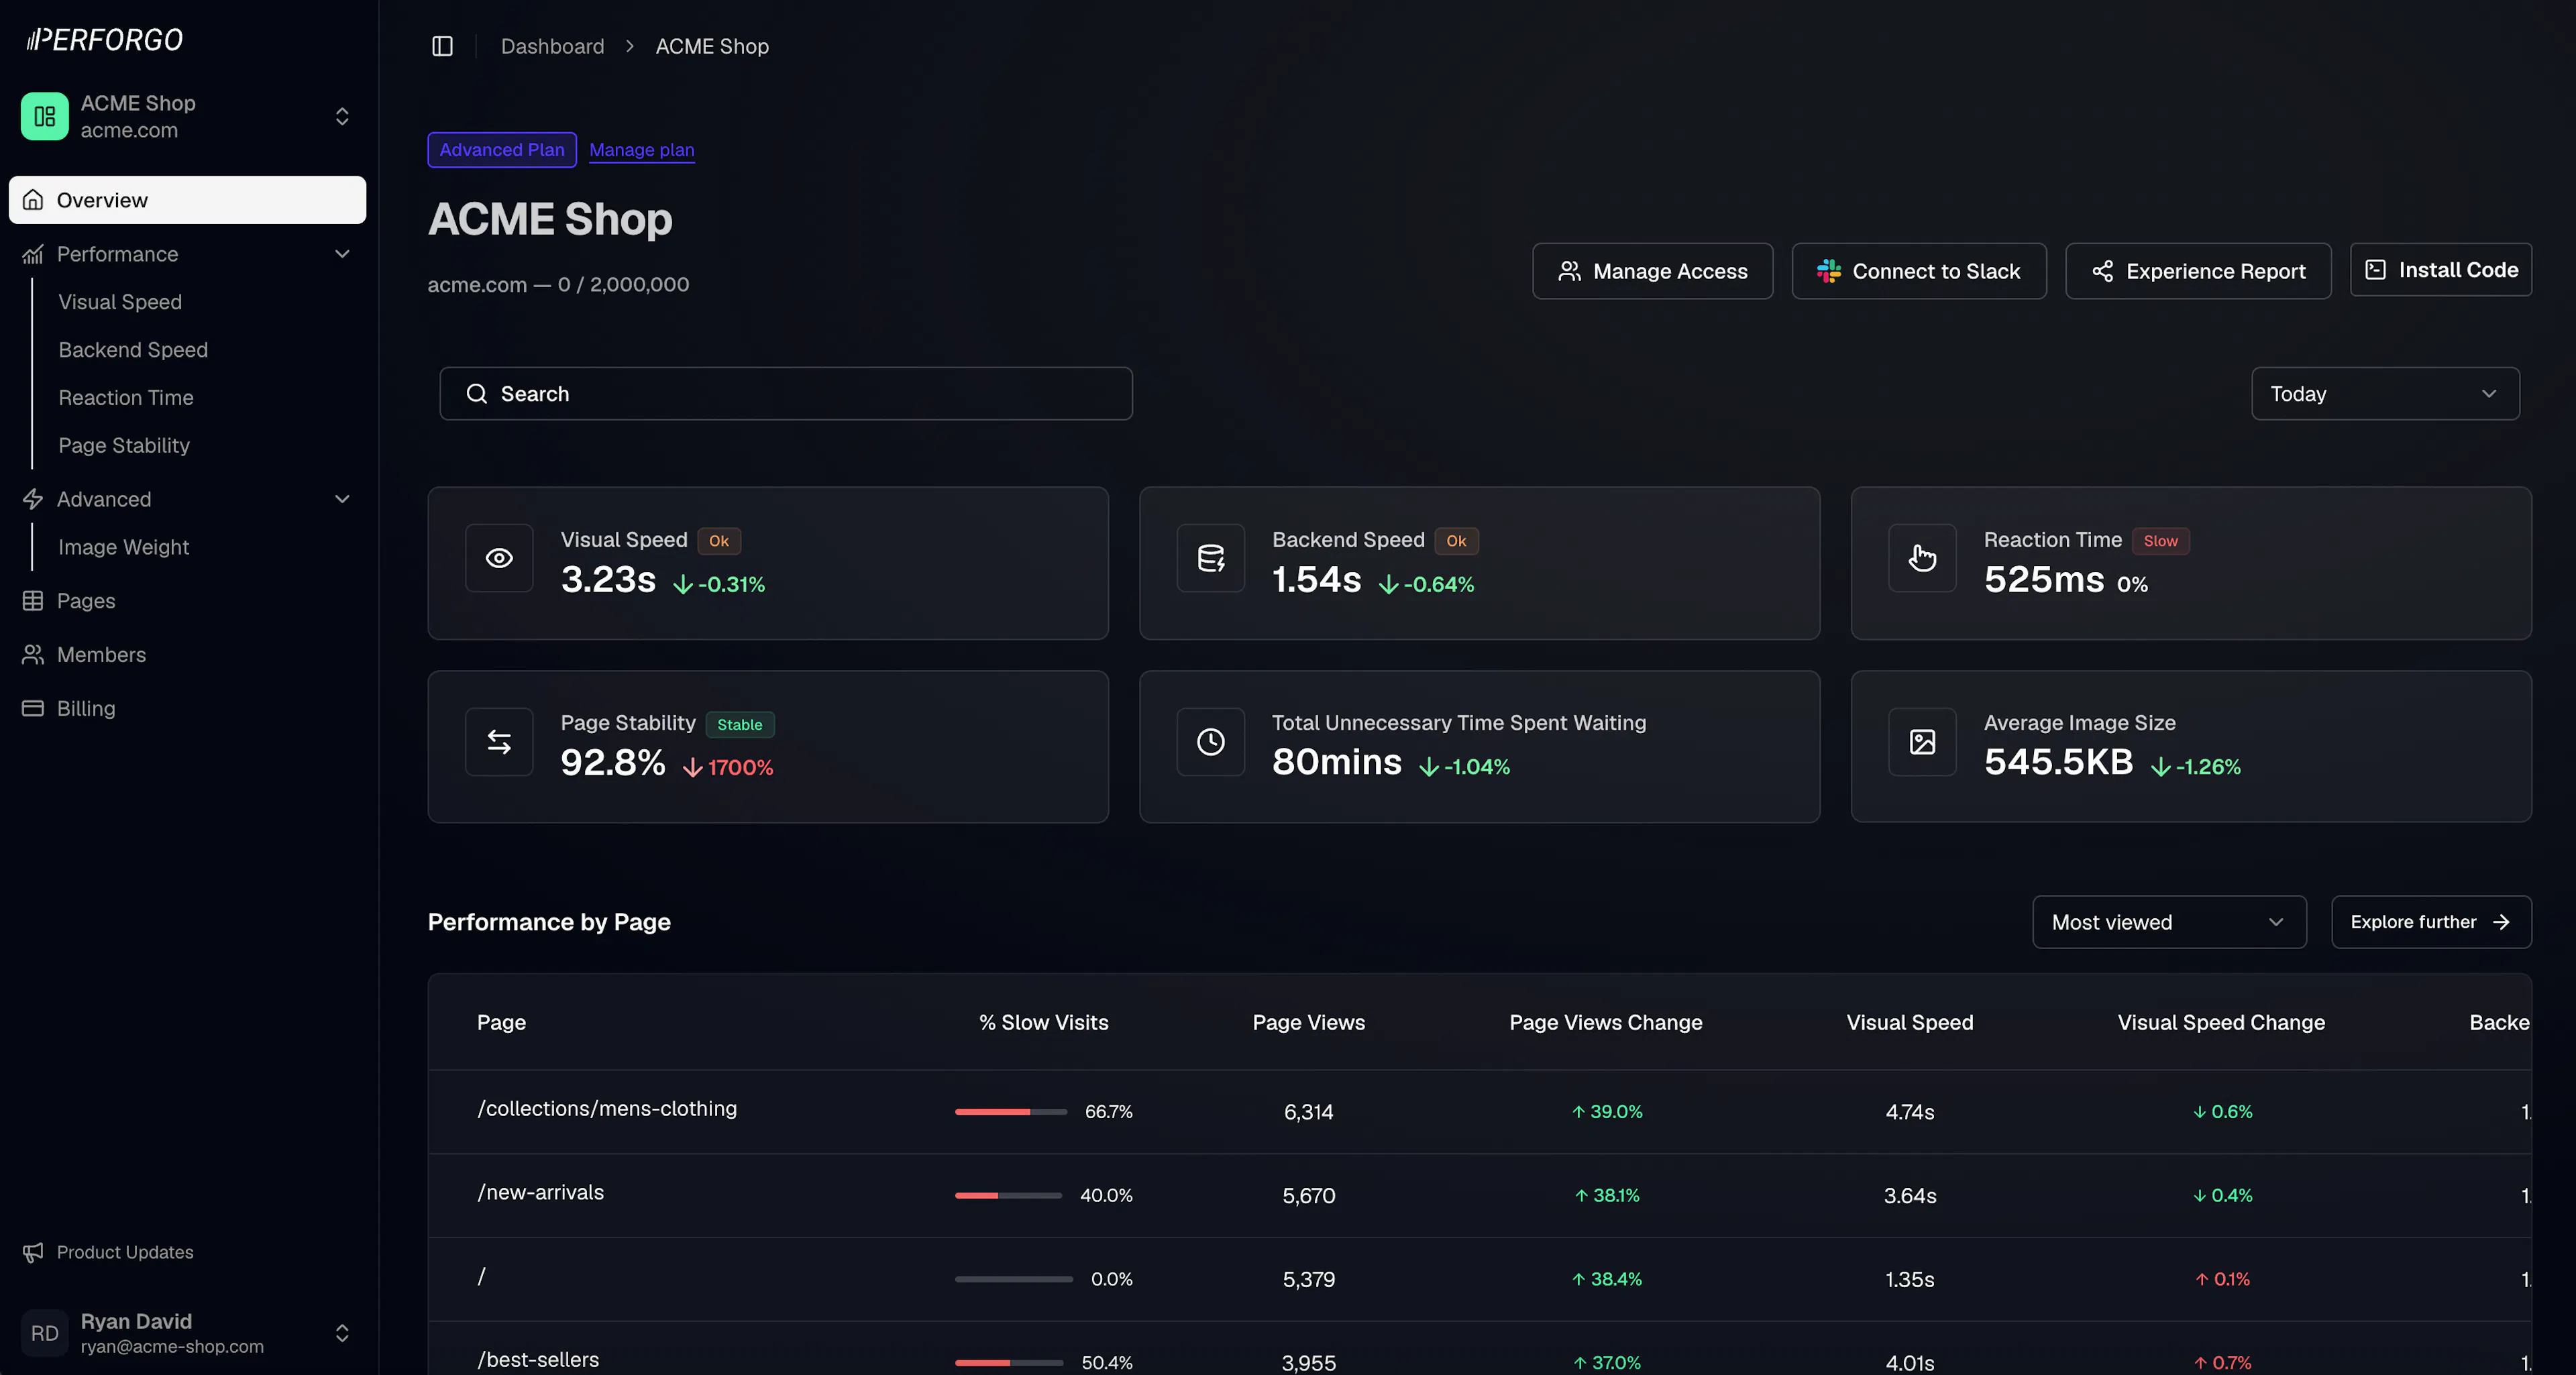Click the Install Code button
This screenshot has width=2576, height=1375.
pos(2441,270)
